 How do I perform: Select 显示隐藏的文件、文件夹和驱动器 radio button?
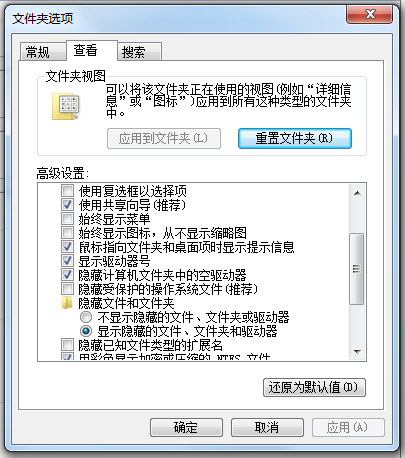(86, 331)
